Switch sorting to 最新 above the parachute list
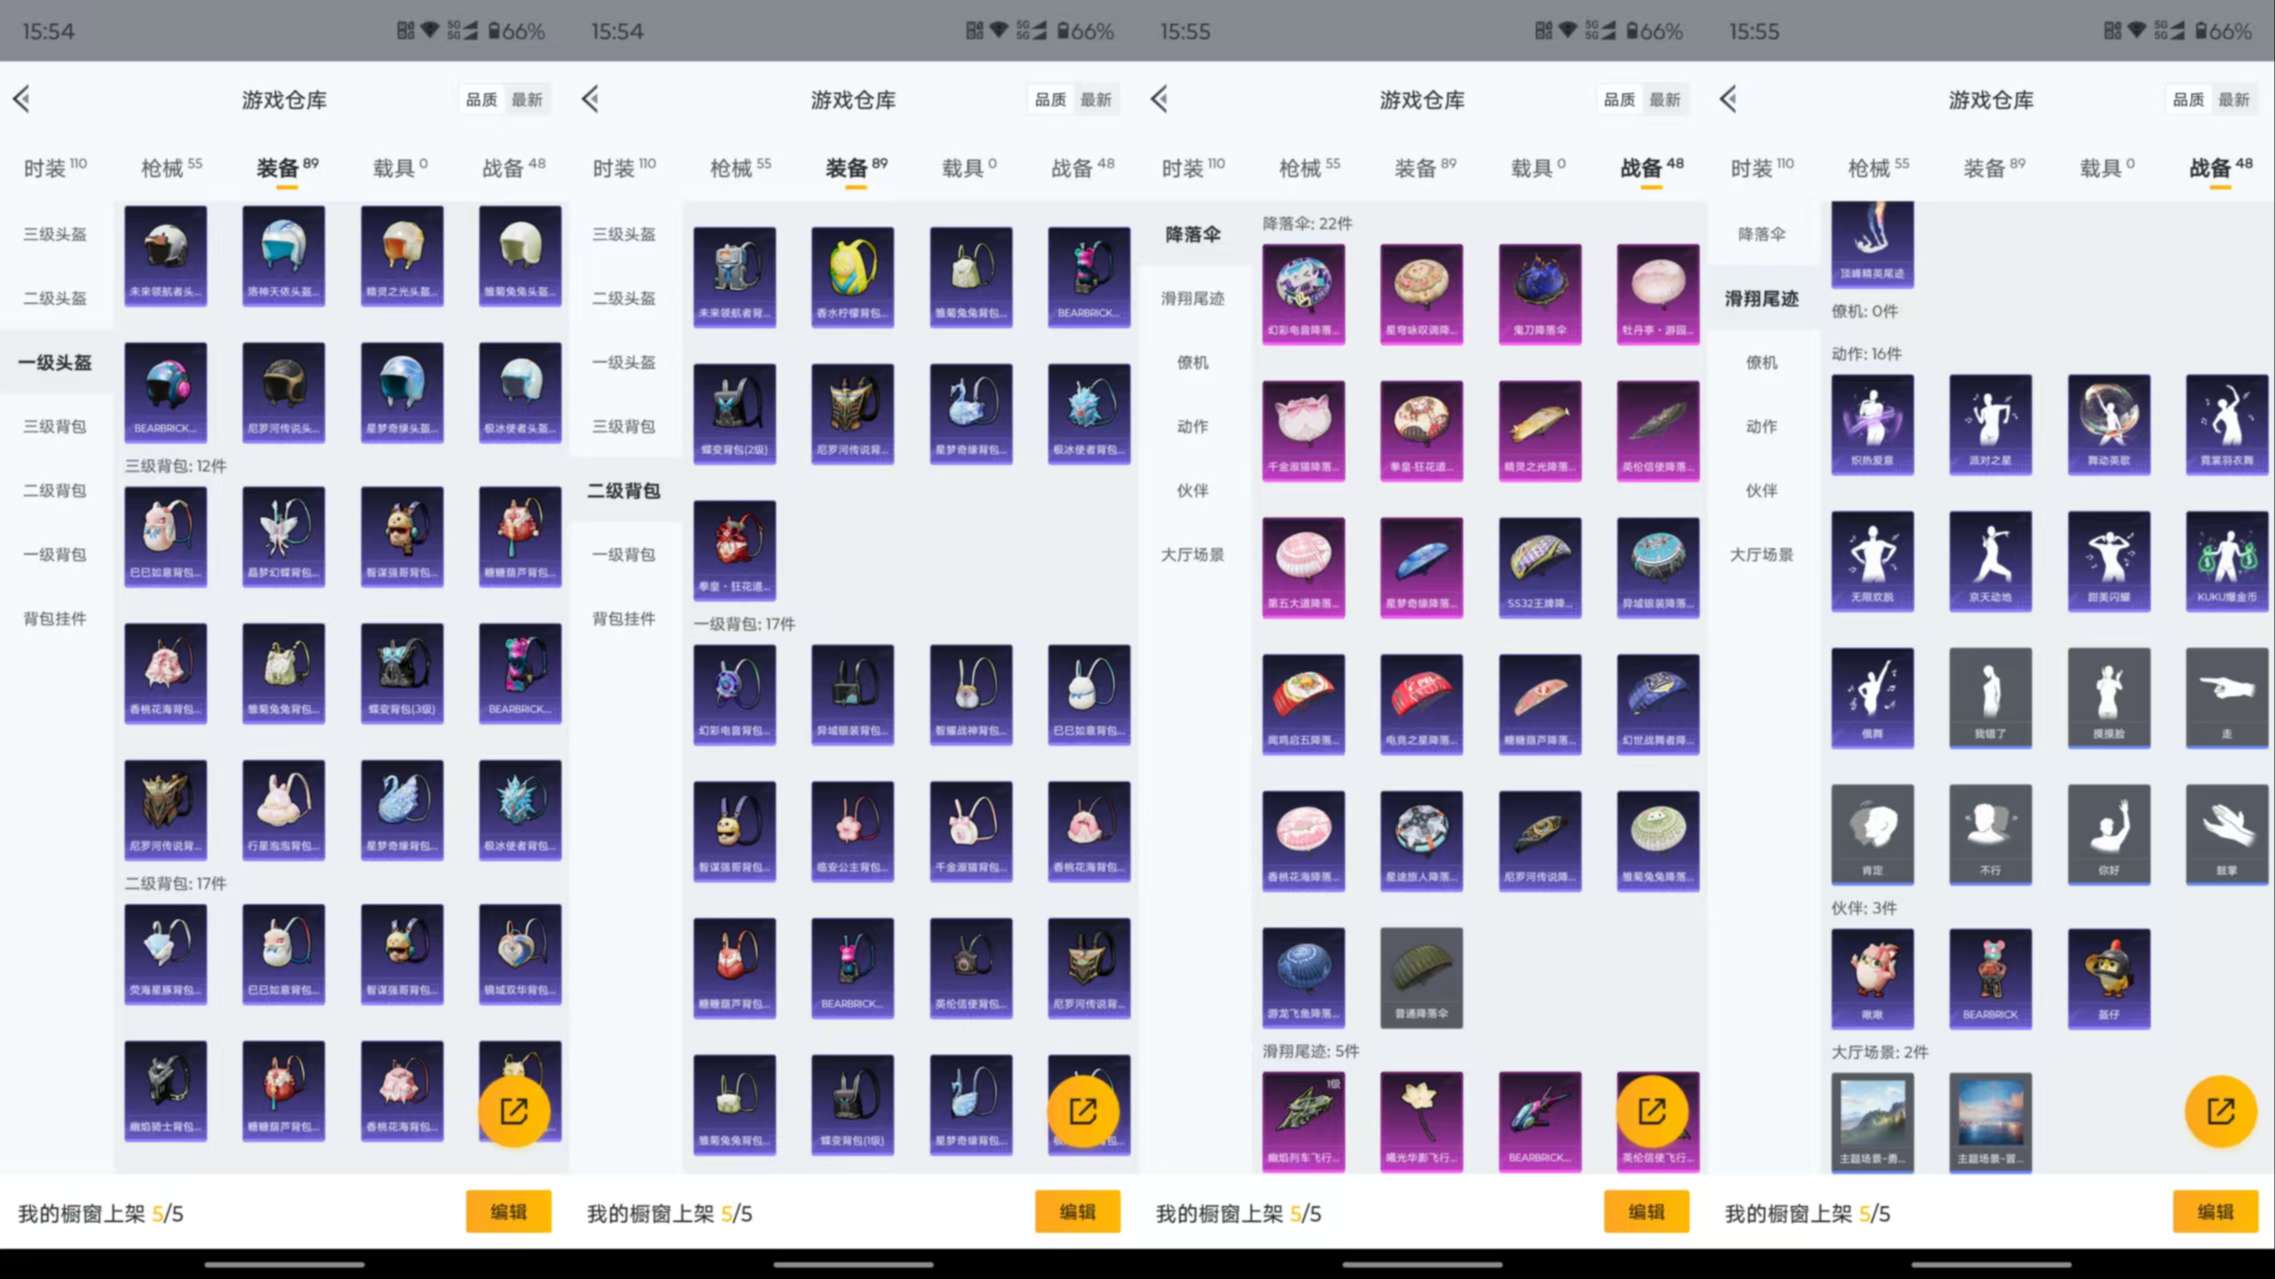The width and height of the screenshot is (2275, 1279). [1664, 99]
